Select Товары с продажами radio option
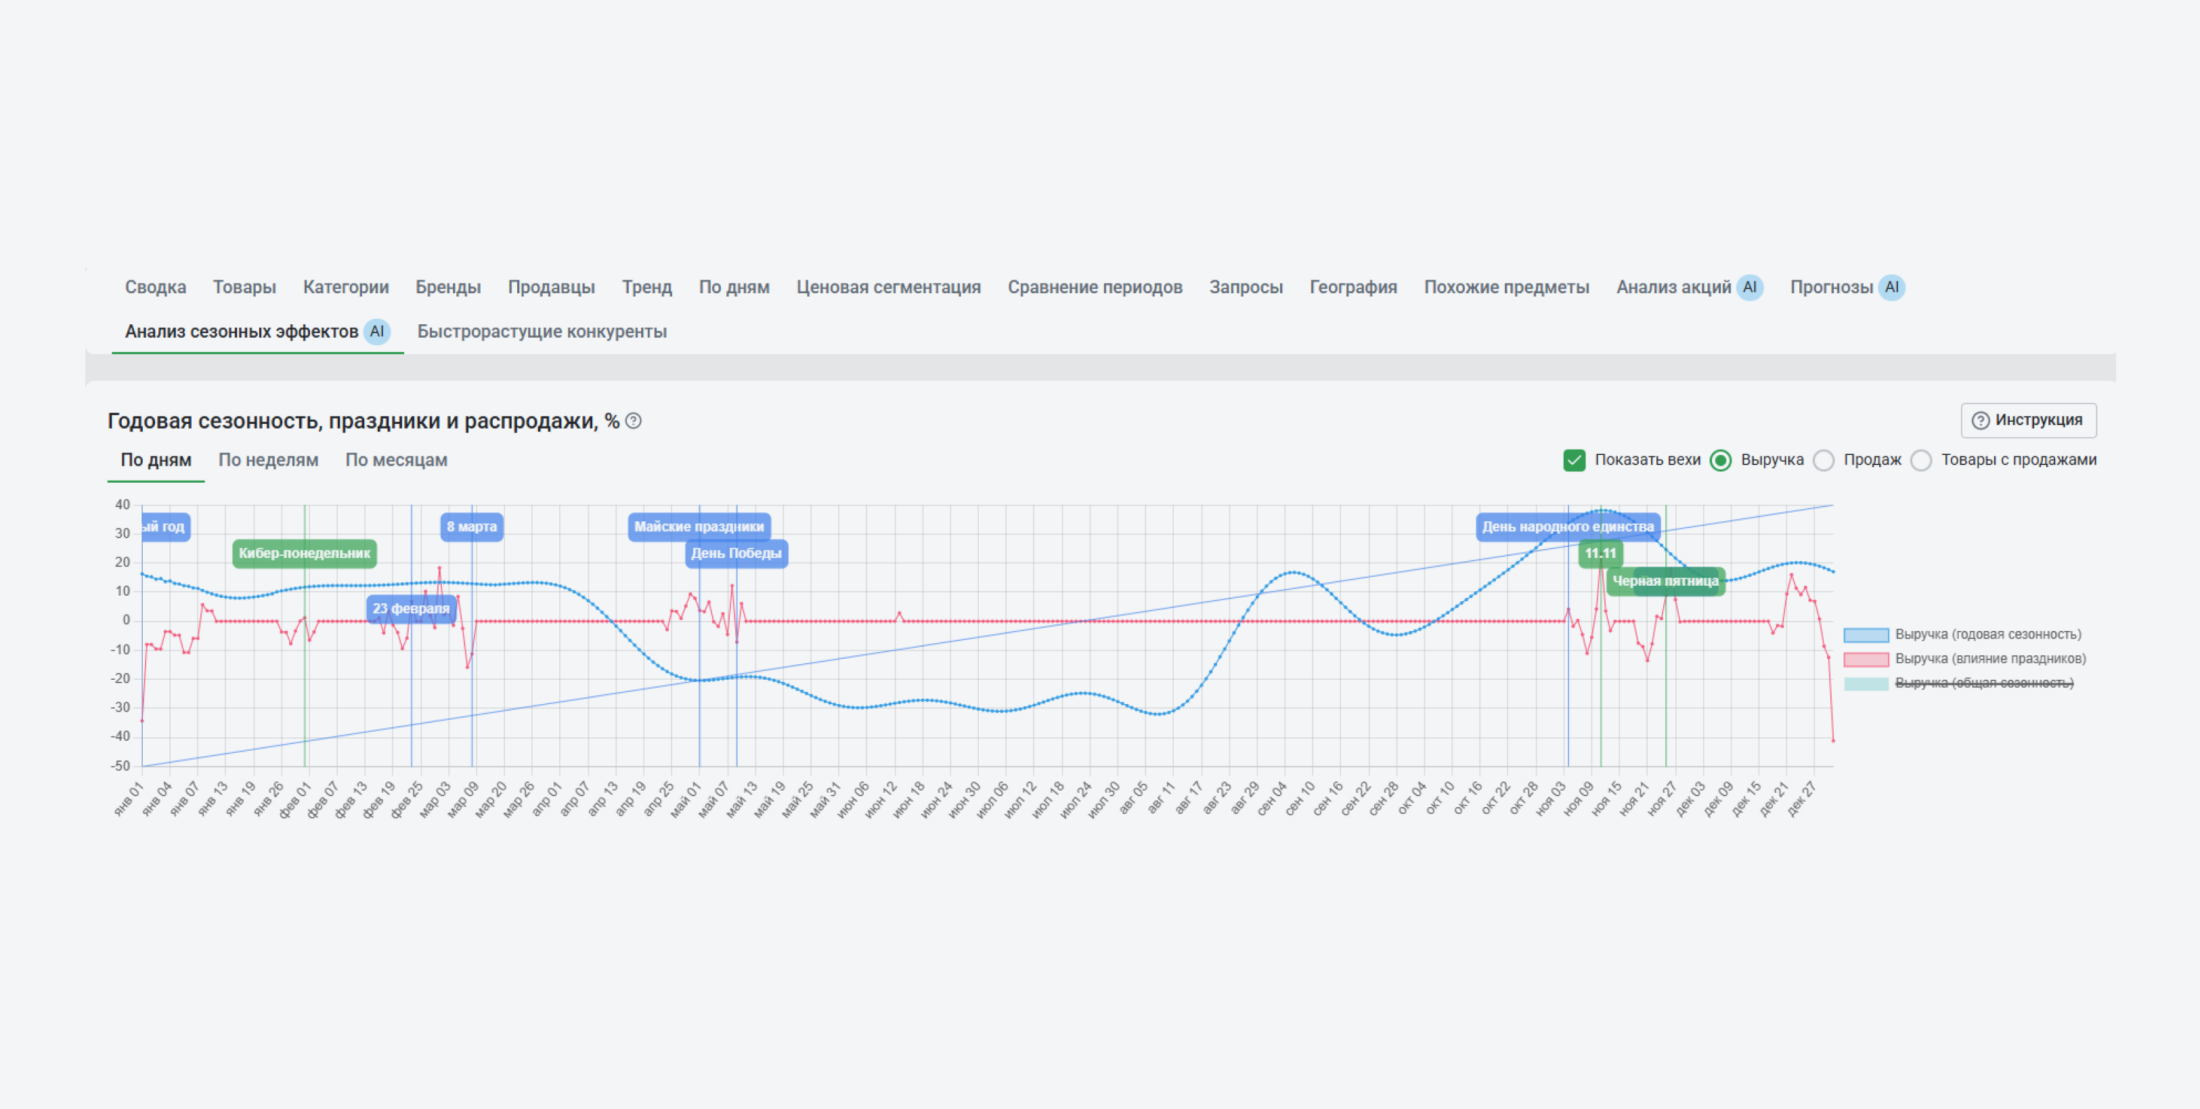This screenshot has height=1109, width=2200. click(x=1921, y=460)
